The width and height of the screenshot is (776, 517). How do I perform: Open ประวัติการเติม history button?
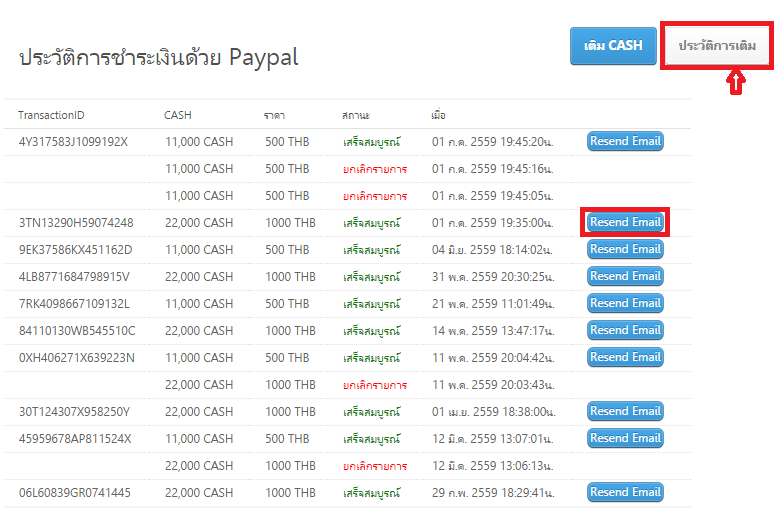717,46
